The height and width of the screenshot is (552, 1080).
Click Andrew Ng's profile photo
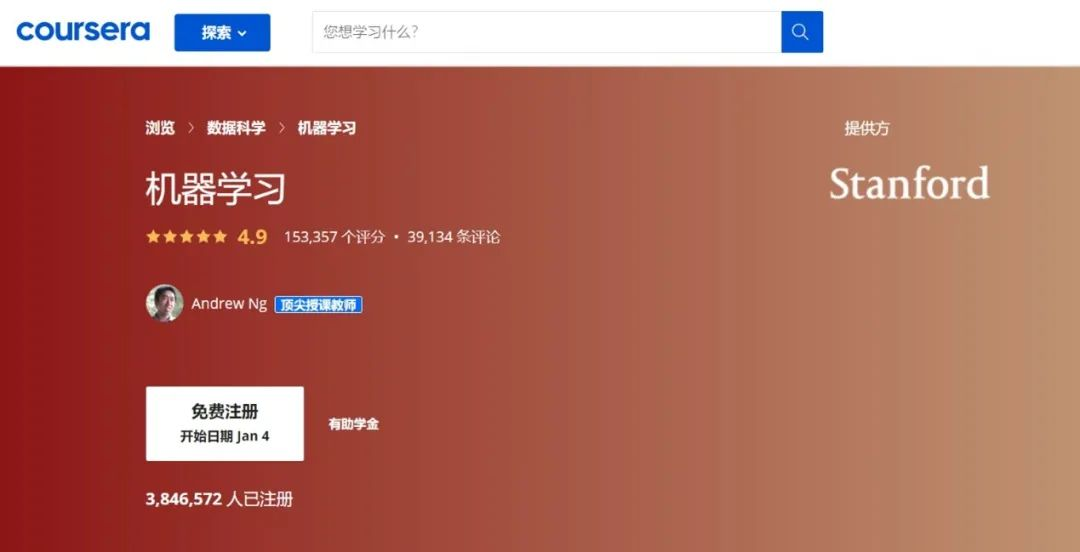[x=165, y=303]
